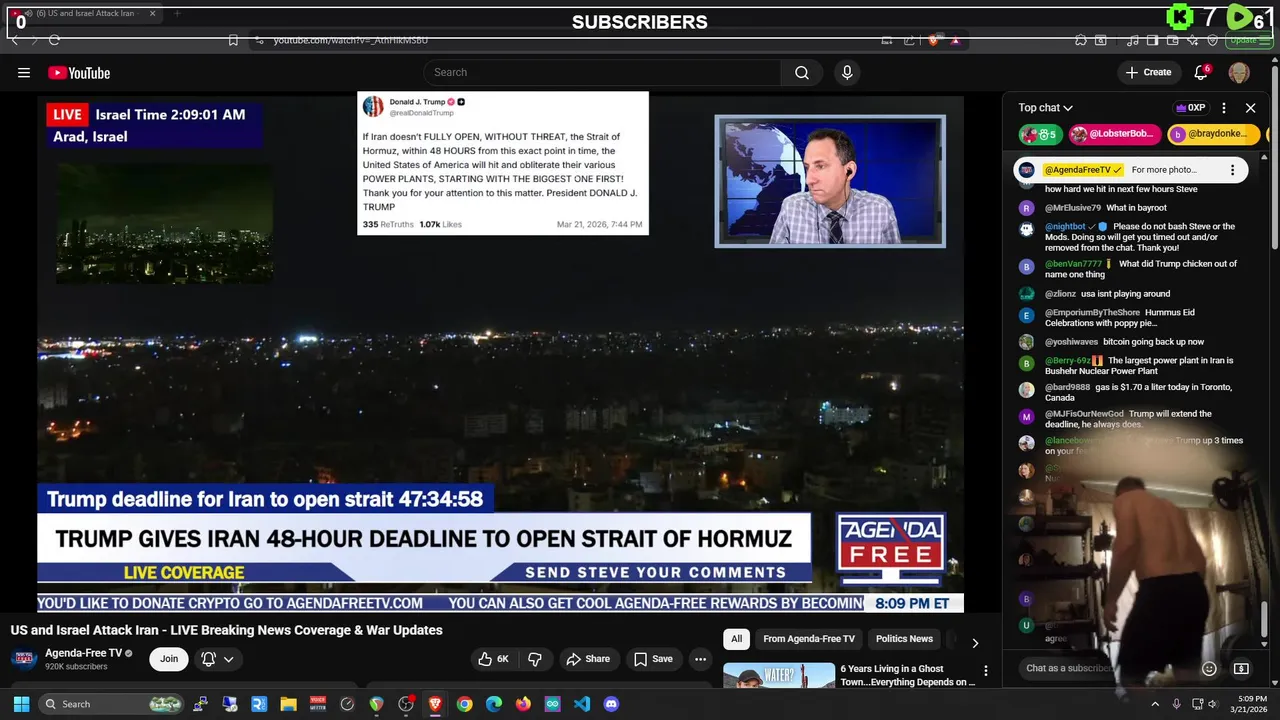The image size is (1280, 720).
Task: Open YouTube notifications bell
Action: (1202, 72)
